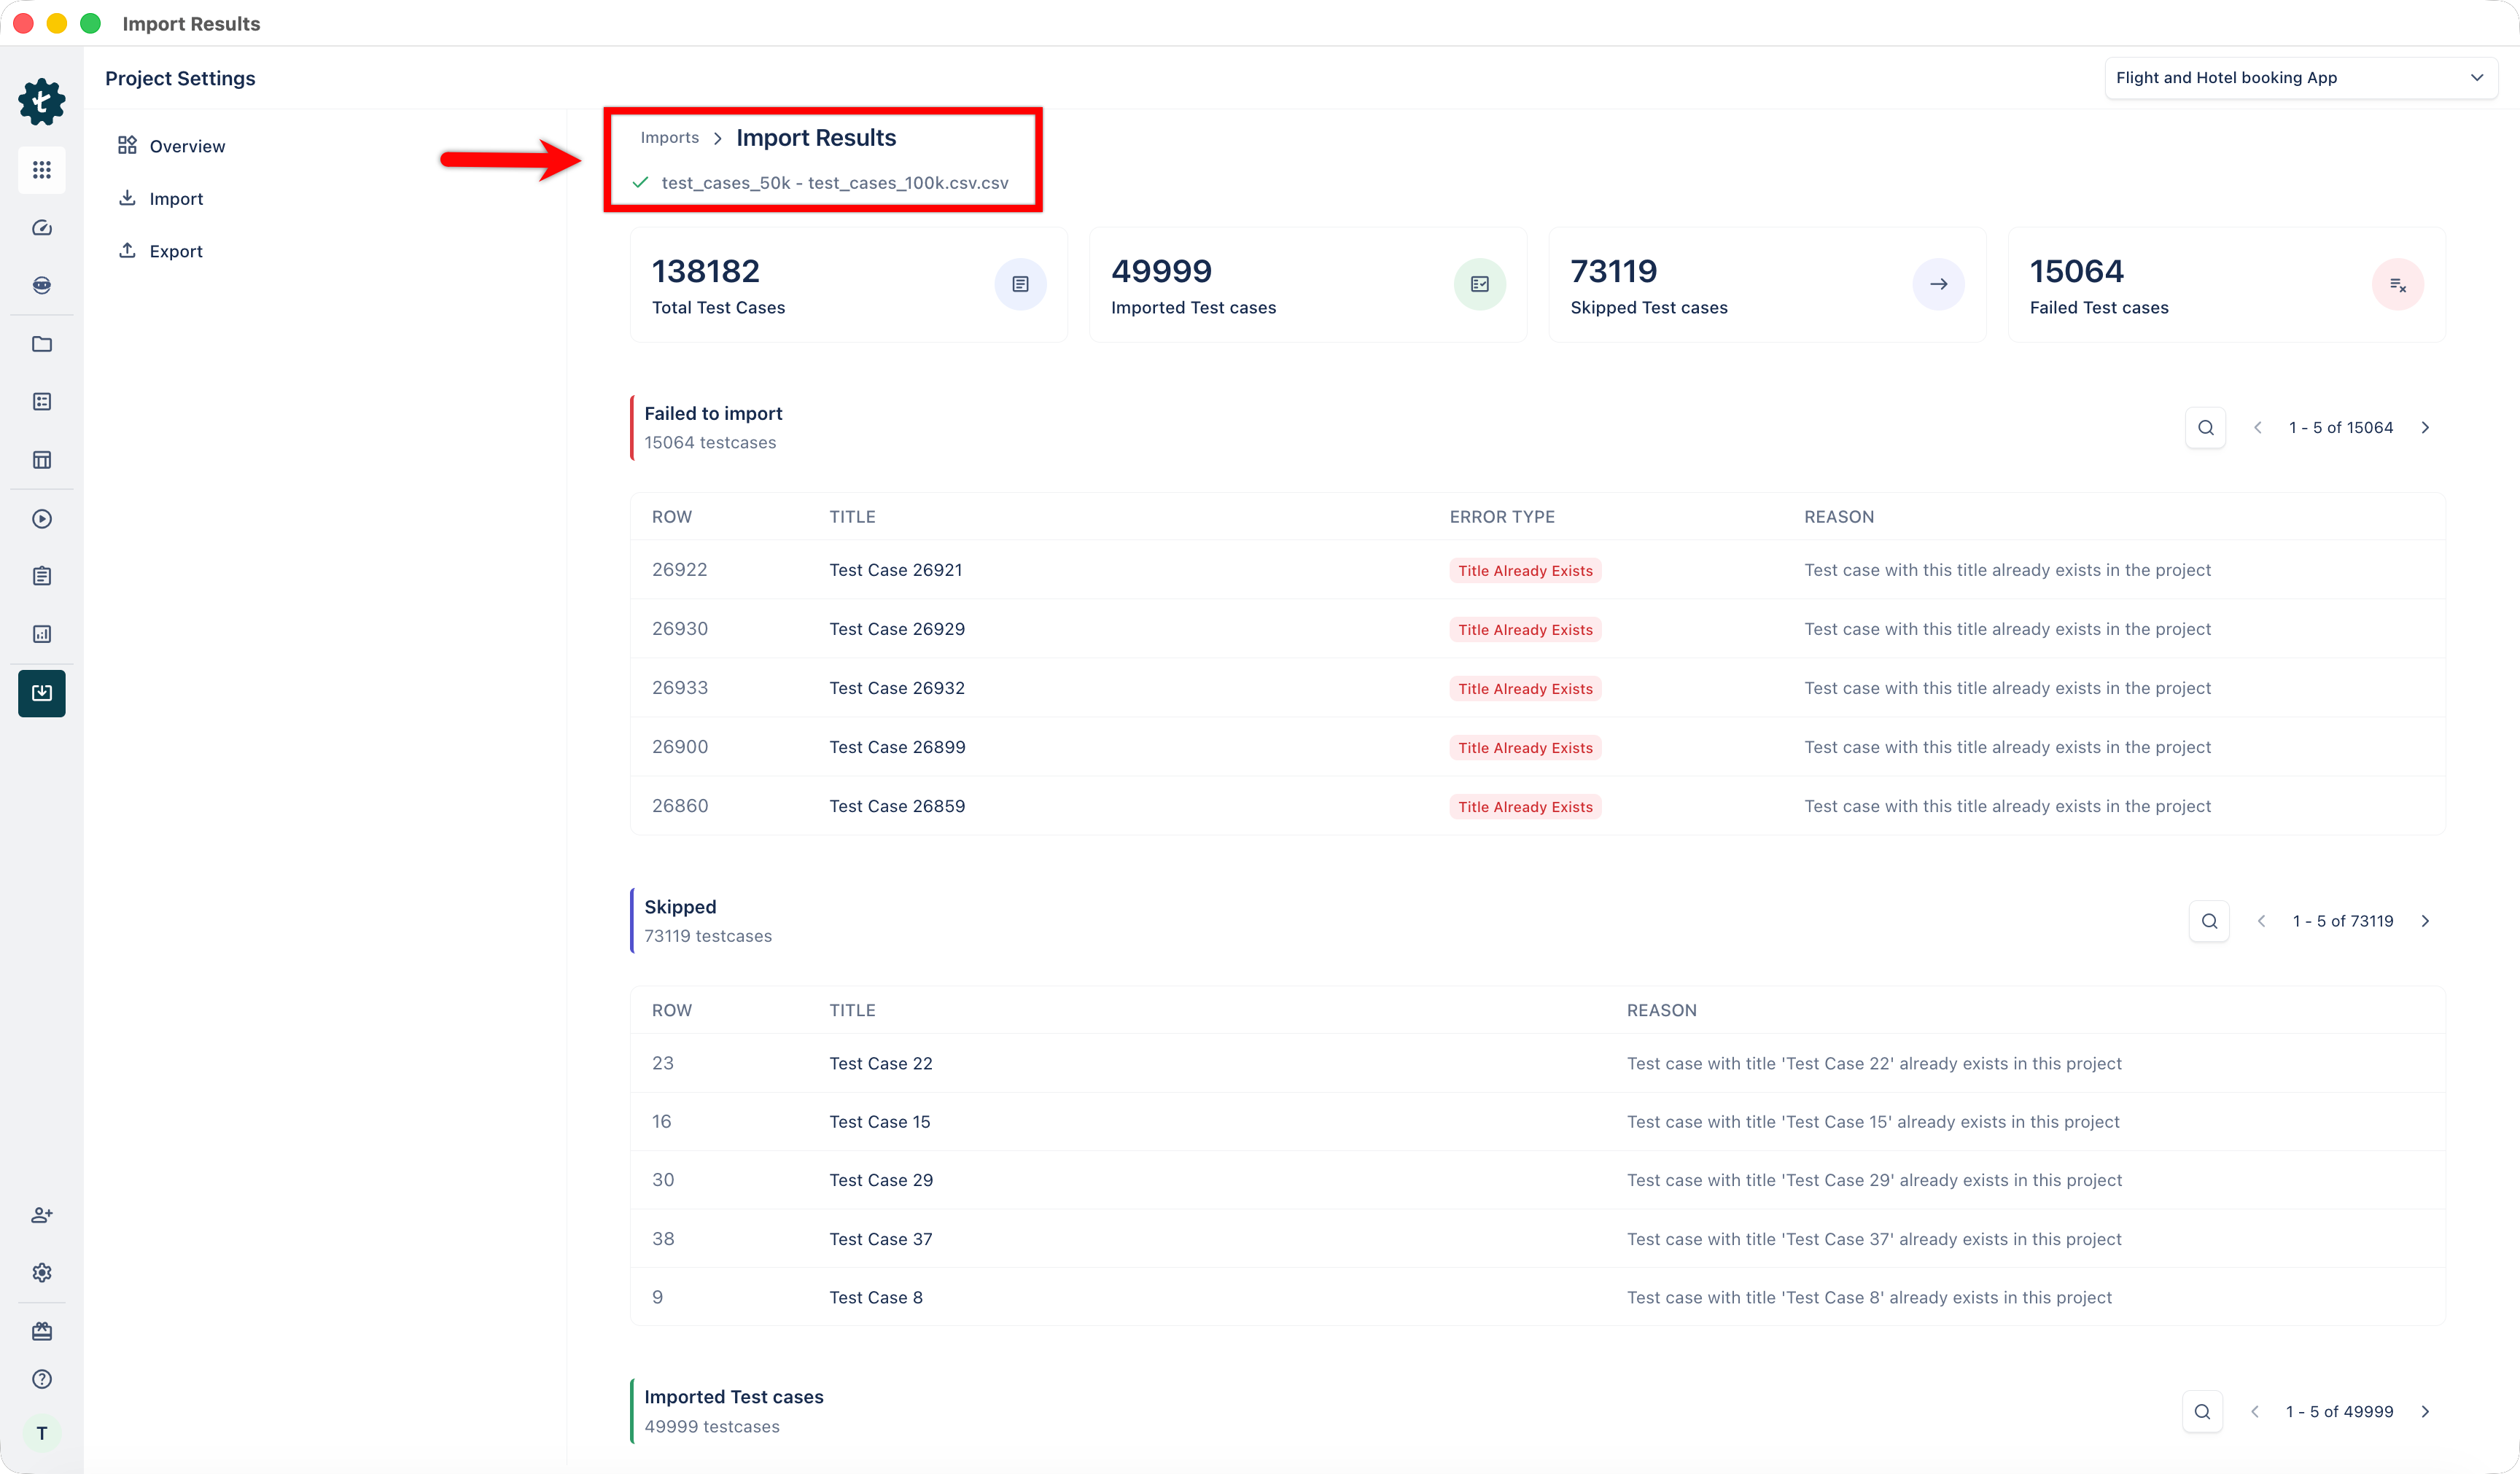Search within Failed to import list

[2205, 428]
